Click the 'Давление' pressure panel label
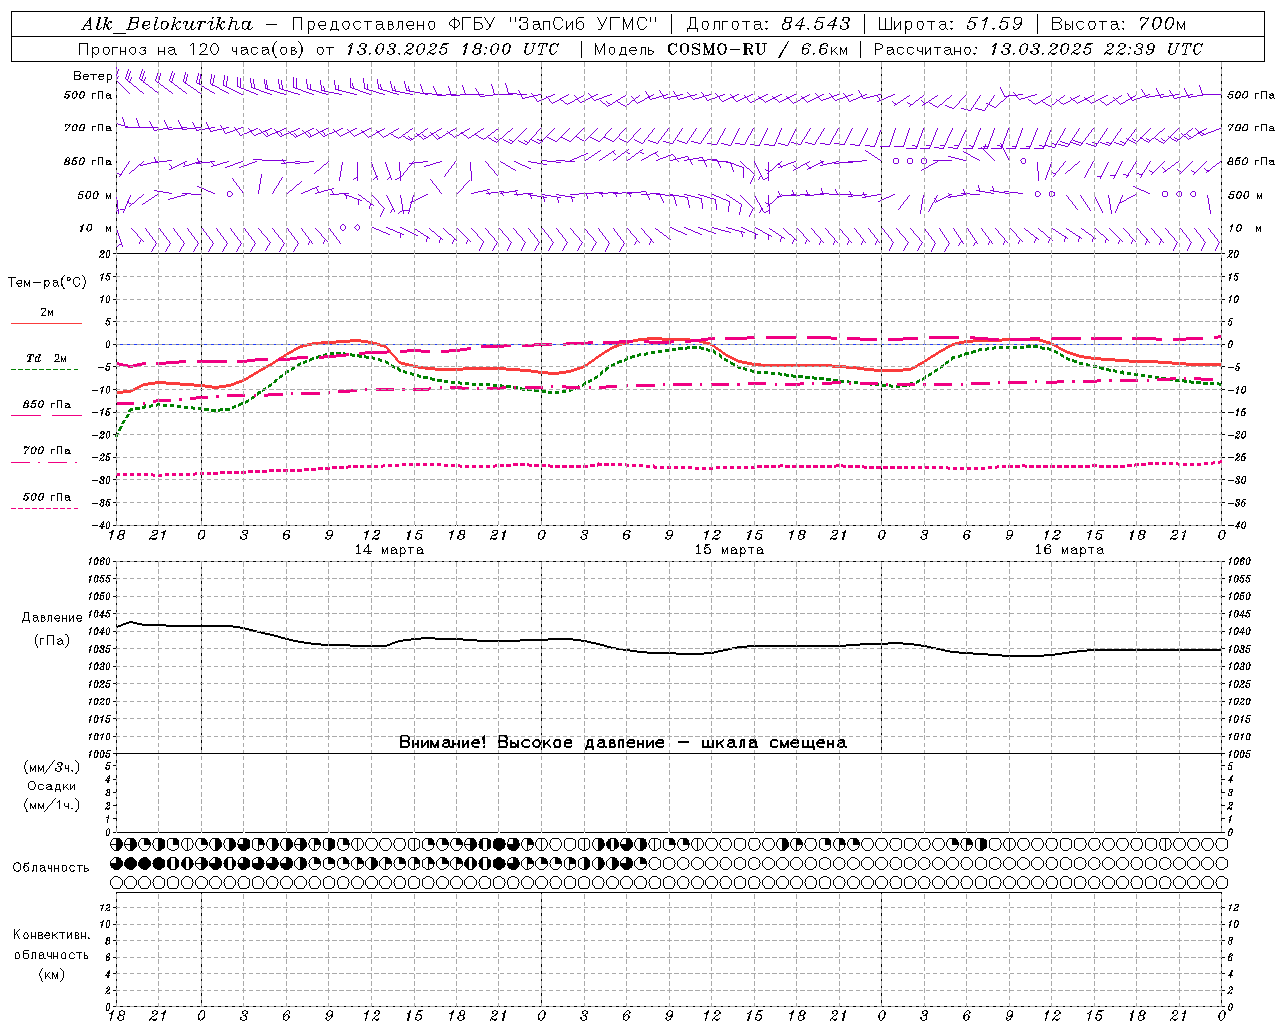The width and height of the screenshot is (1280, 1024). point(52,618)
